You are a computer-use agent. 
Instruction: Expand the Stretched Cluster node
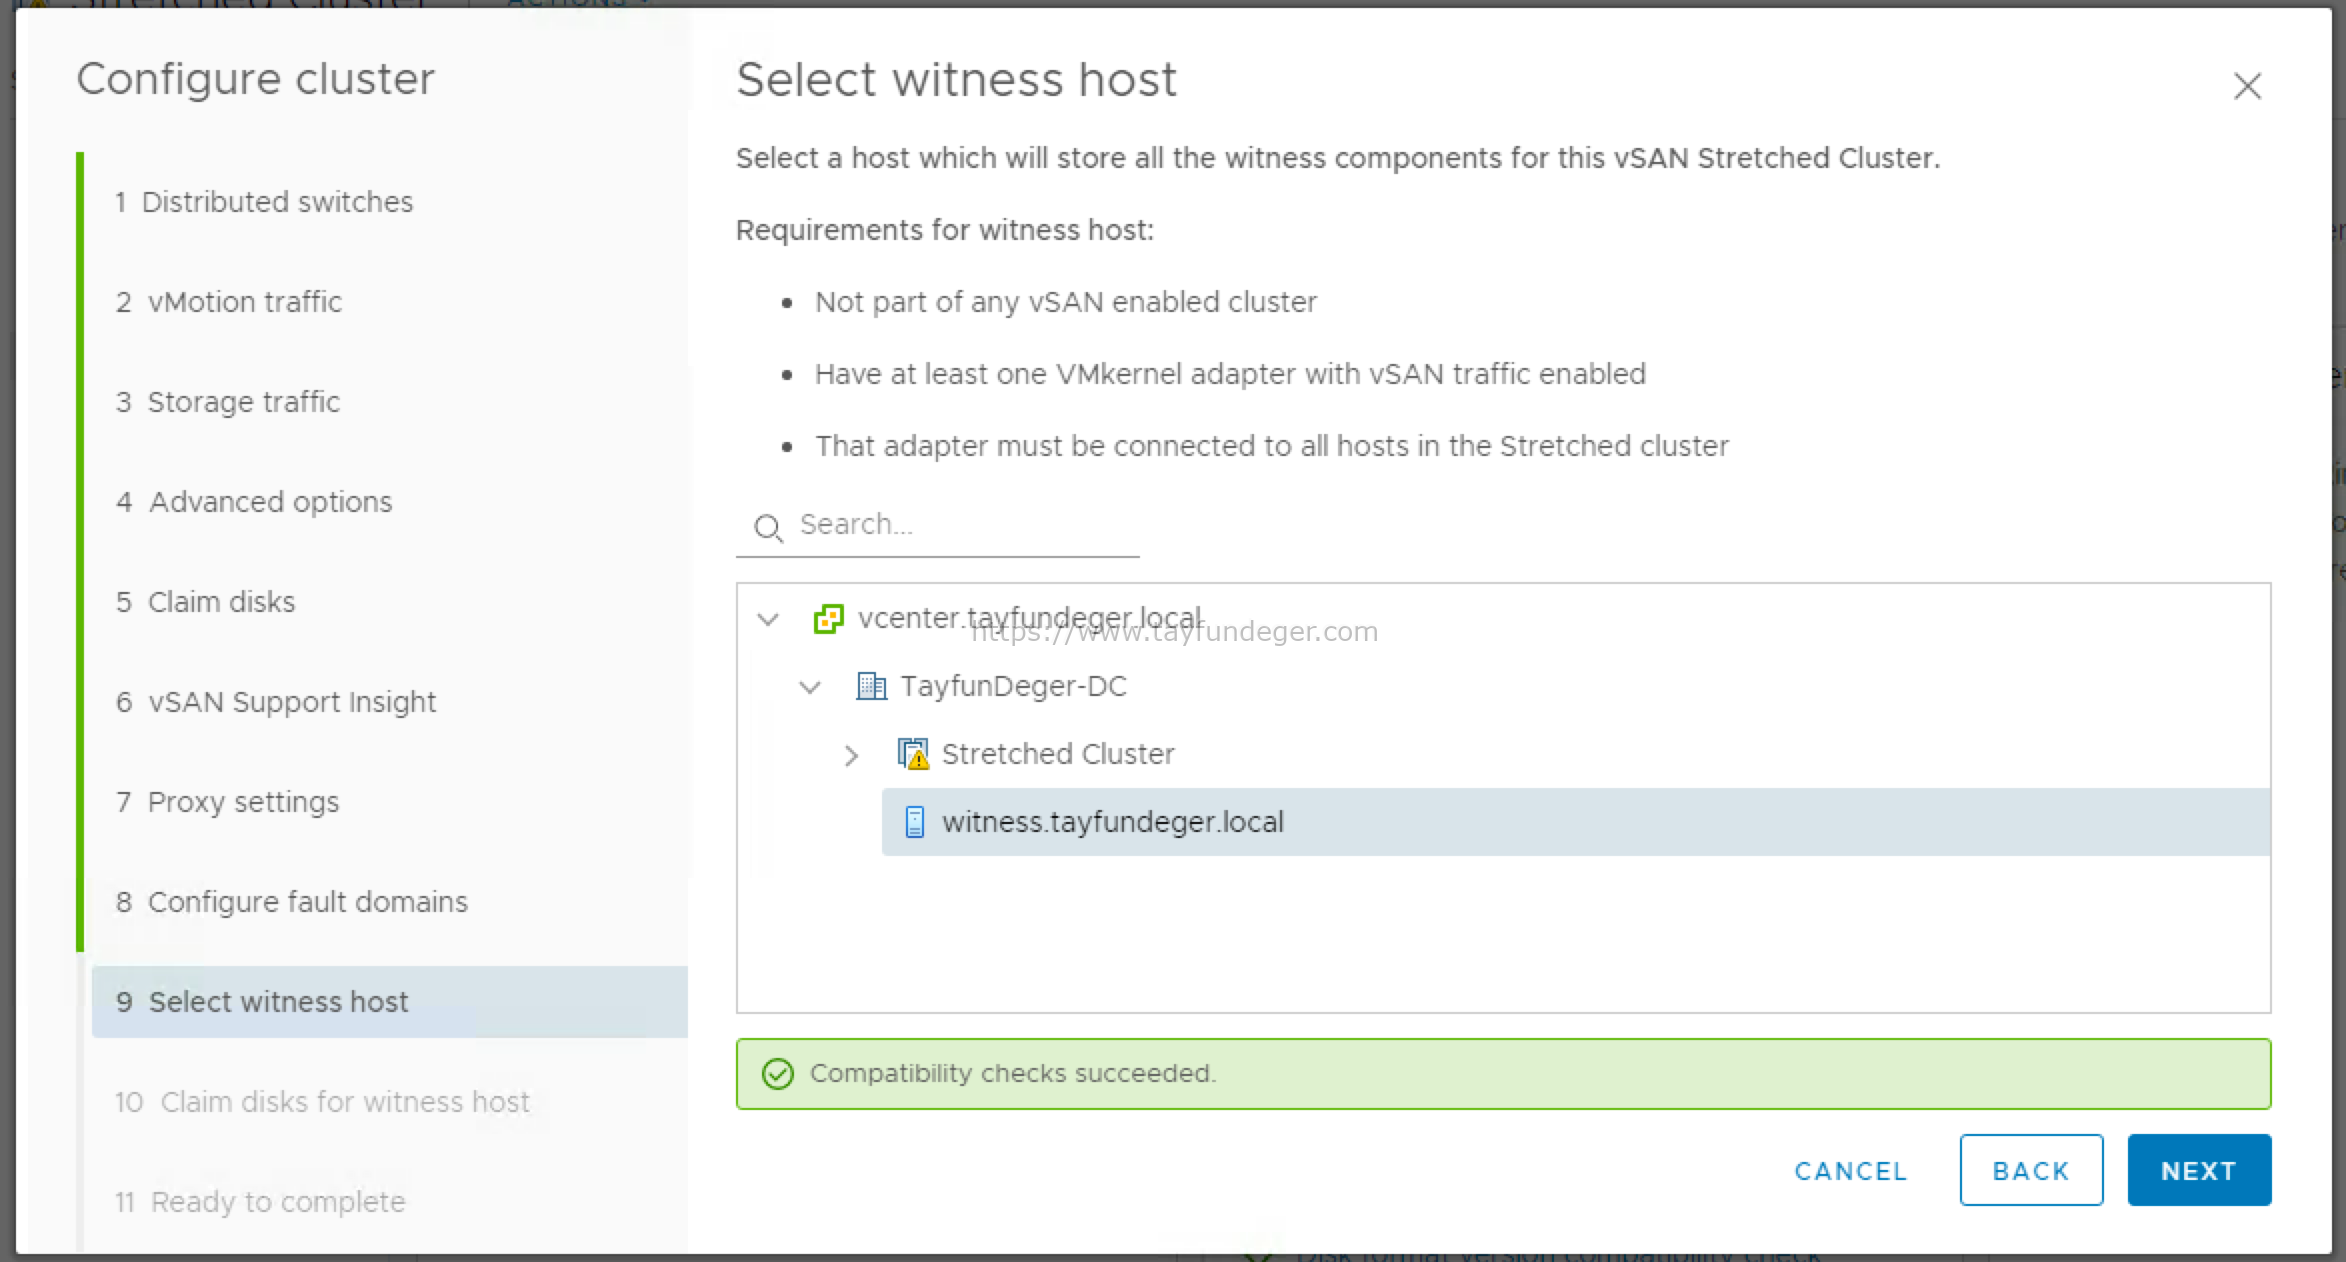[851, 755]
